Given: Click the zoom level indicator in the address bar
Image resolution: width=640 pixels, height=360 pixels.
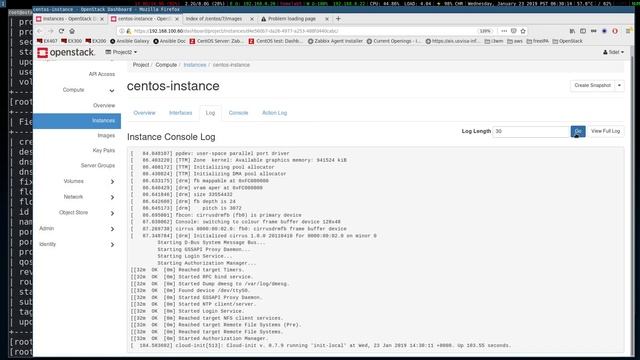Looking at the screenshot, I should 485,31.
